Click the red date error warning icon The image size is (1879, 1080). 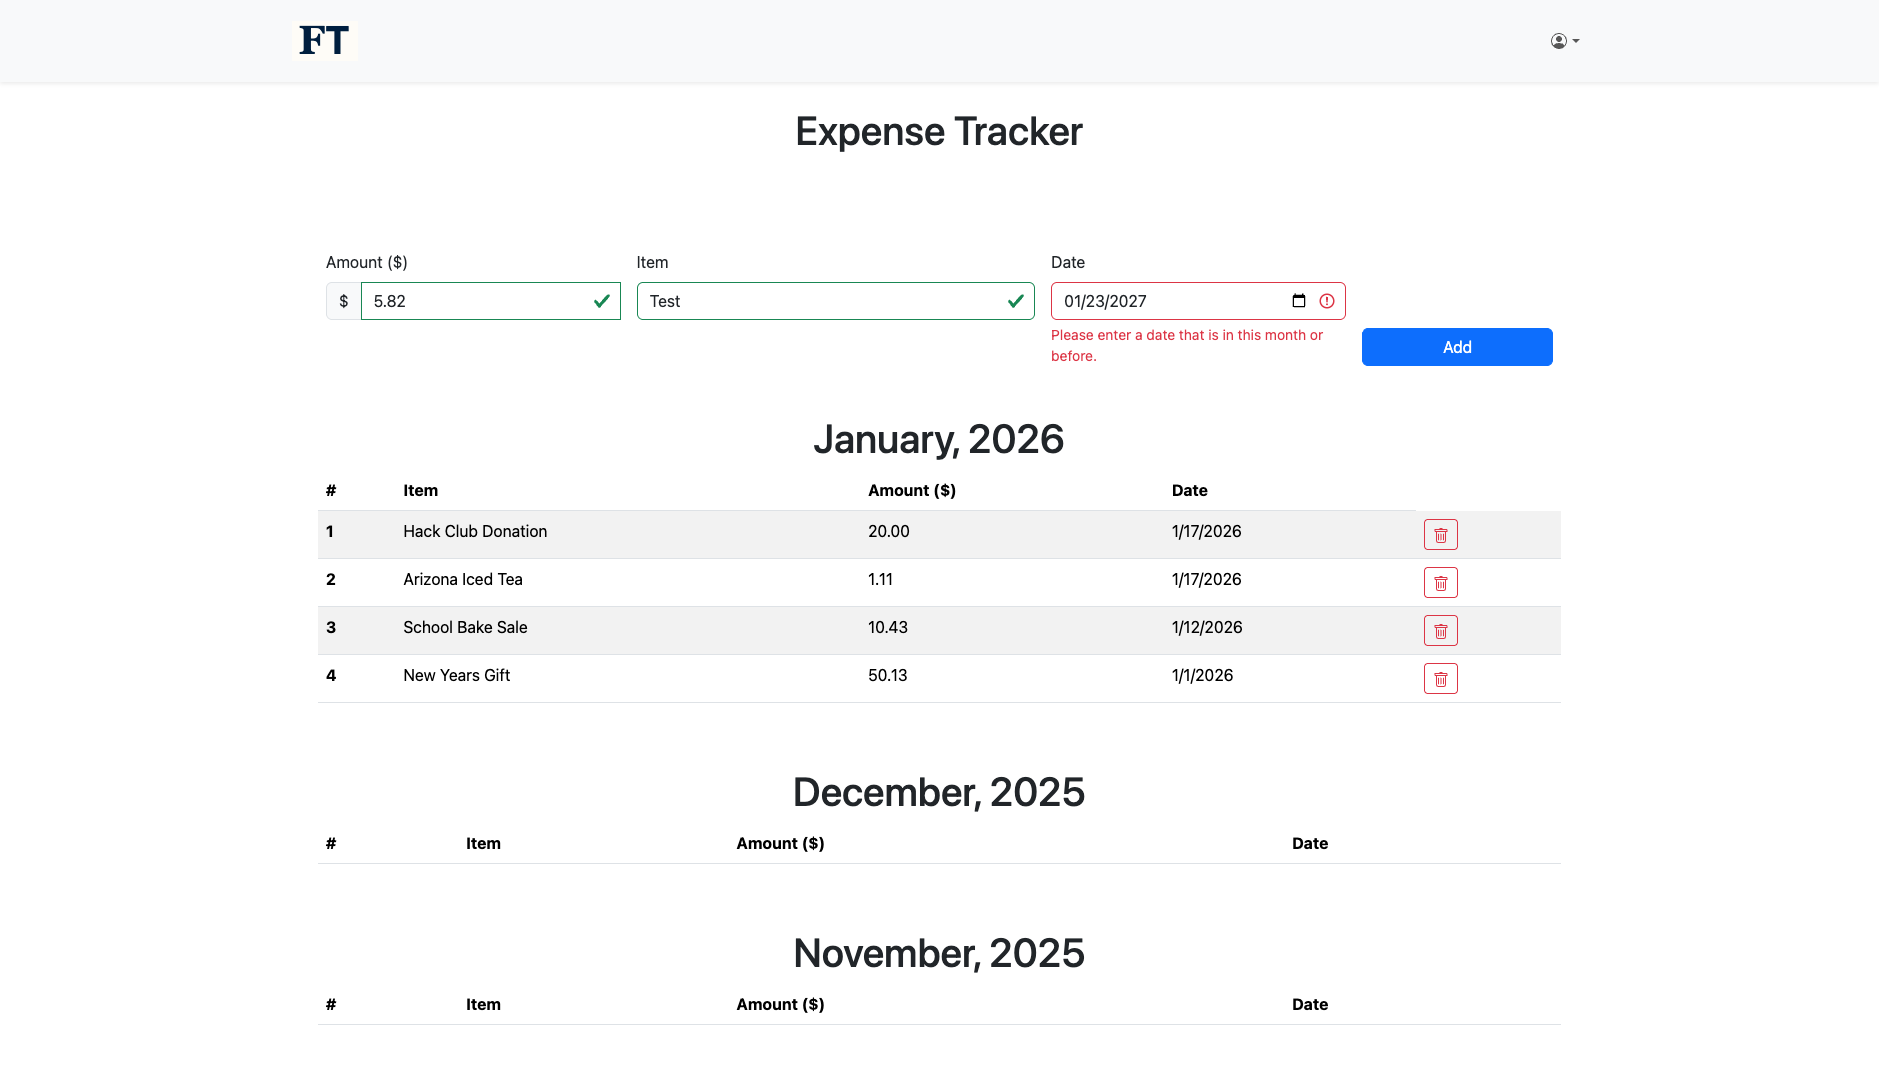pos(1327,301)
